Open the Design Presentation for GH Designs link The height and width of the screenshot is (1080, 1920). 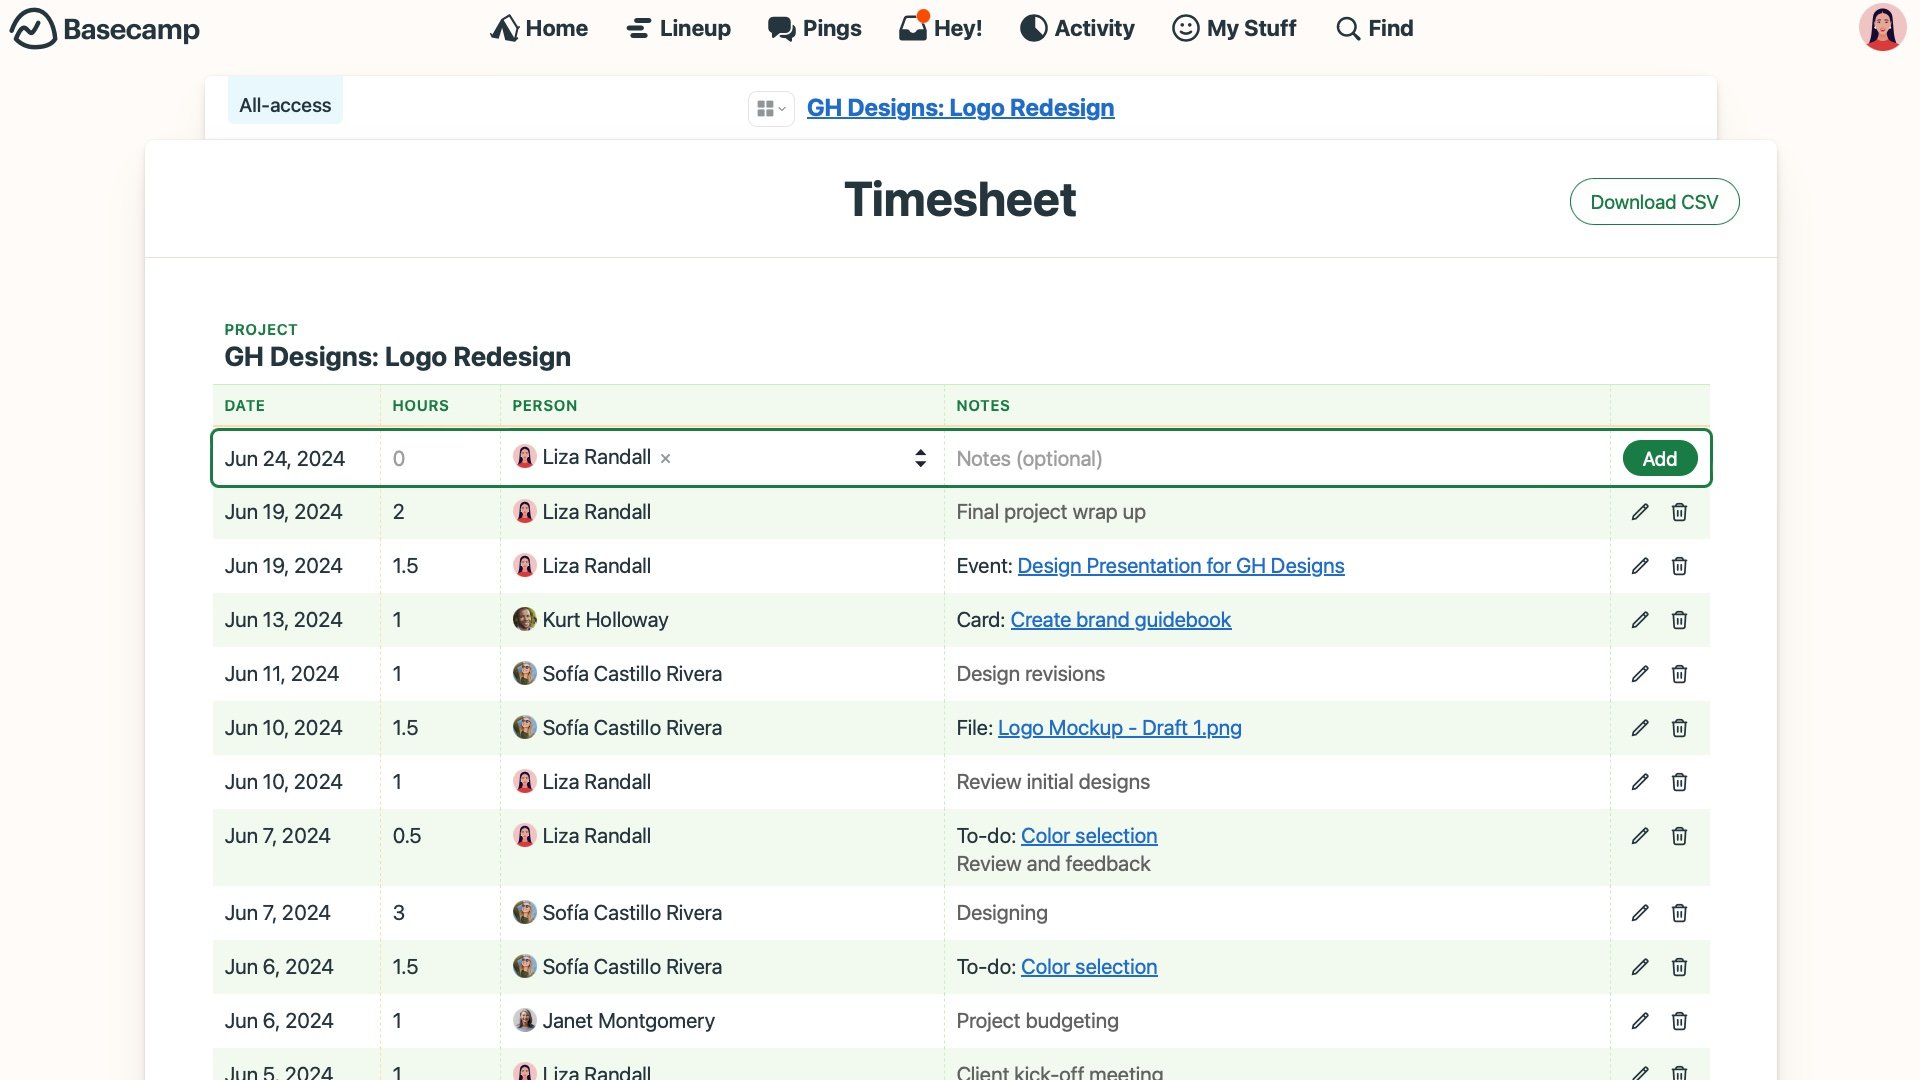1180,566
